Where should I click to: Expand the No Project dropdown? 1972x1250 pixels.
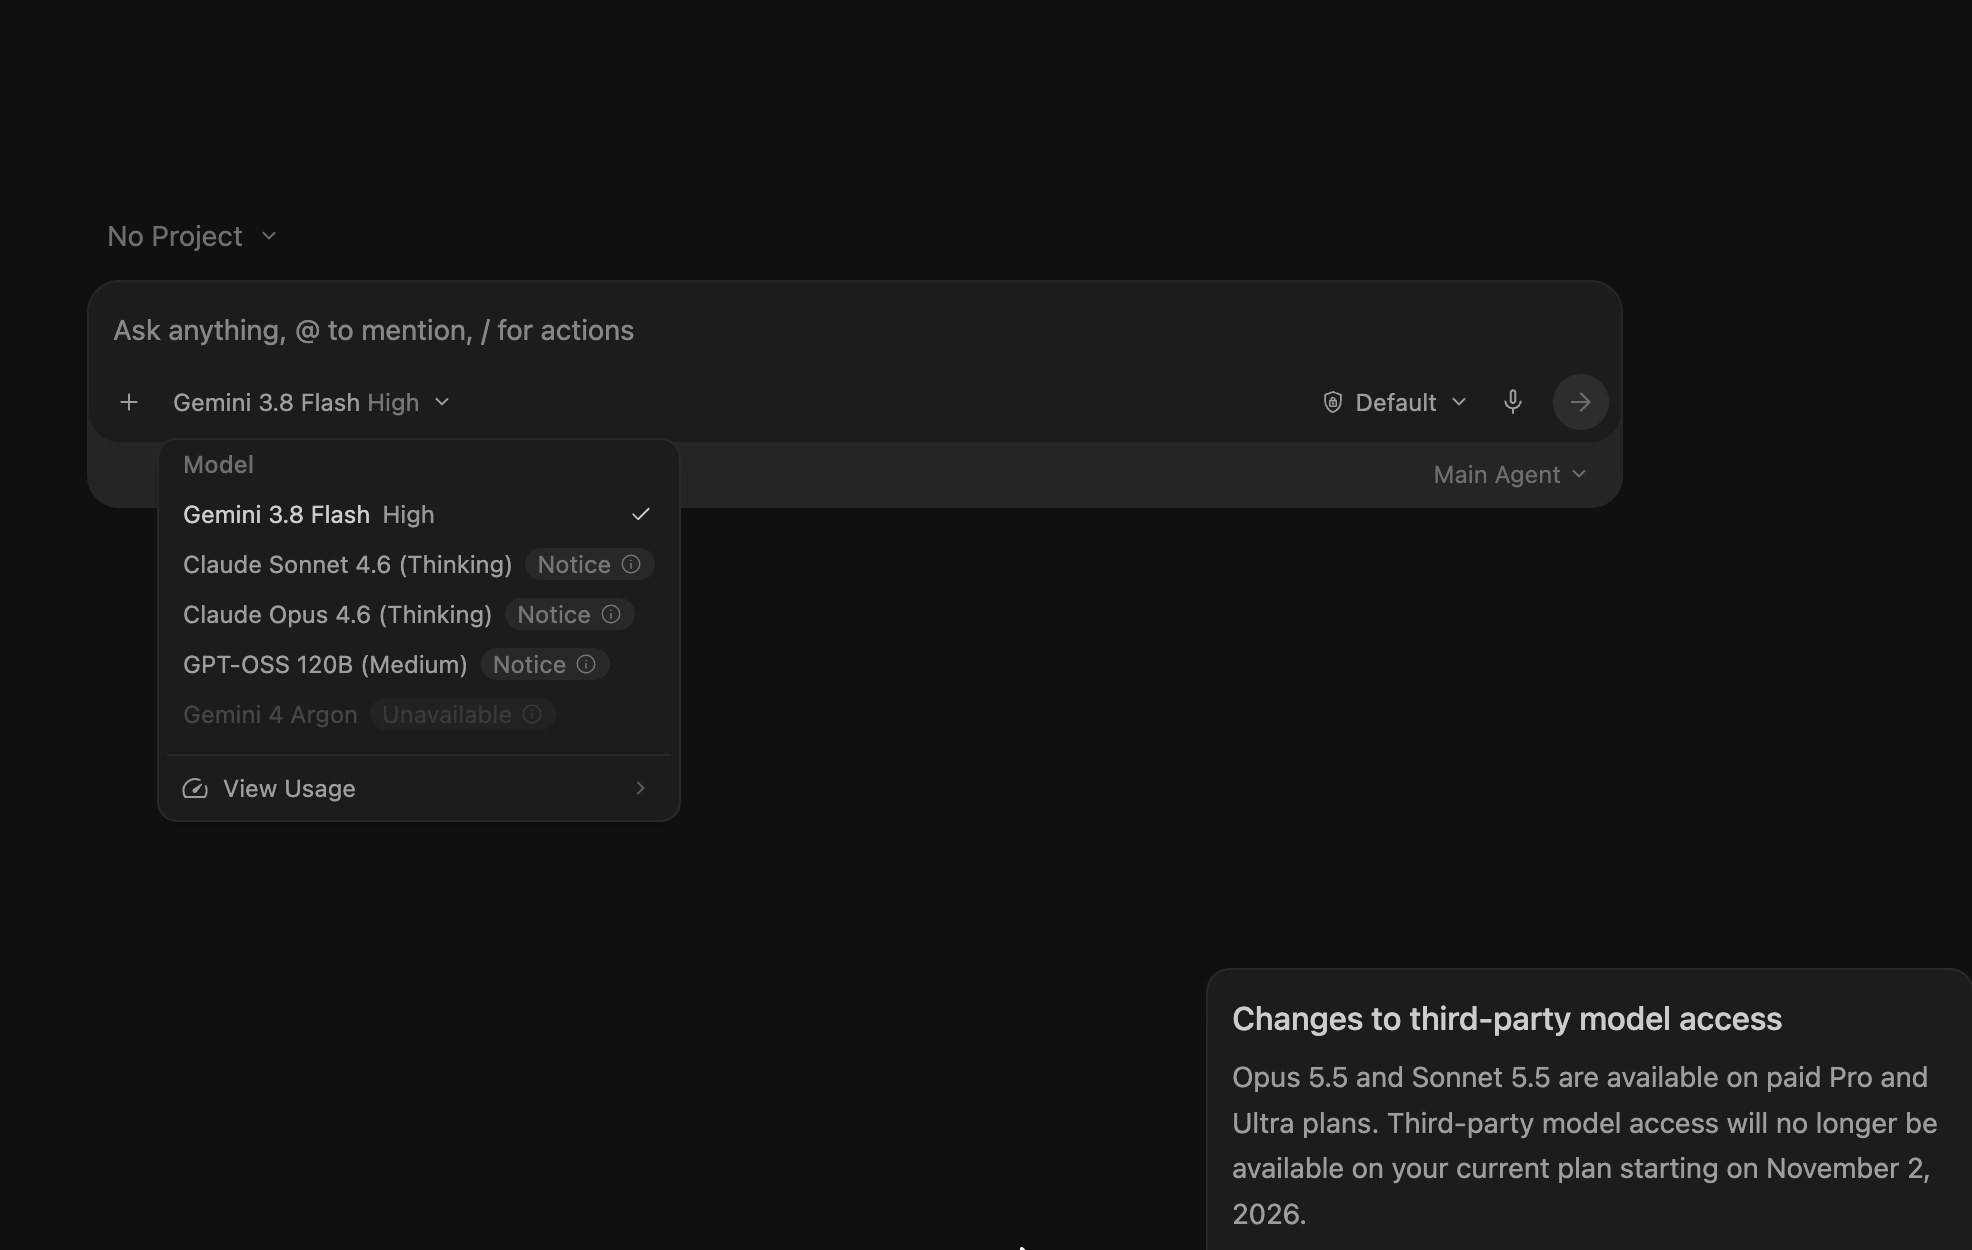(192, 236)
